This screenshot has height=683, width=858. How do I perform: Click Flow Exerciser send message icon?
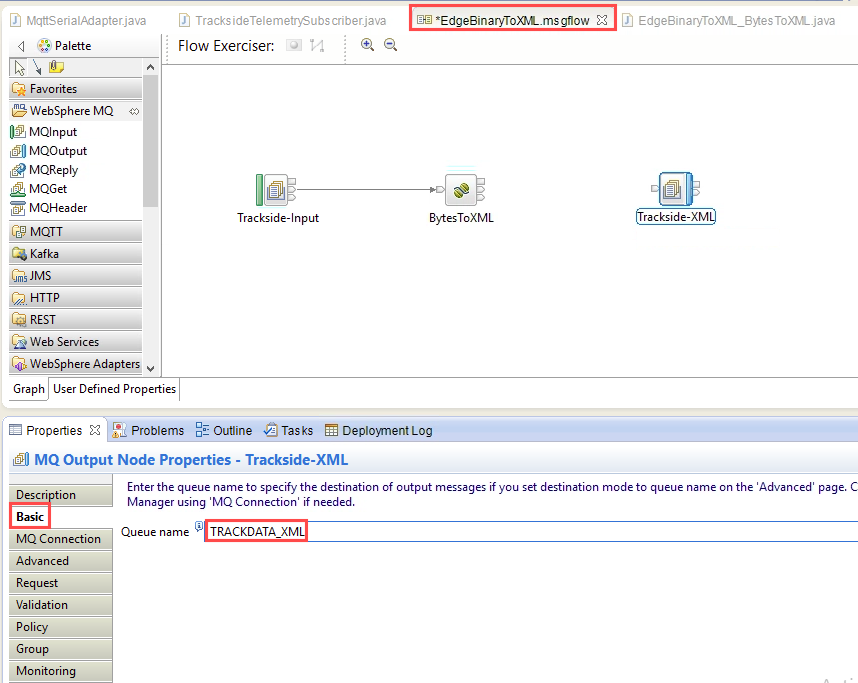(317, 45)
